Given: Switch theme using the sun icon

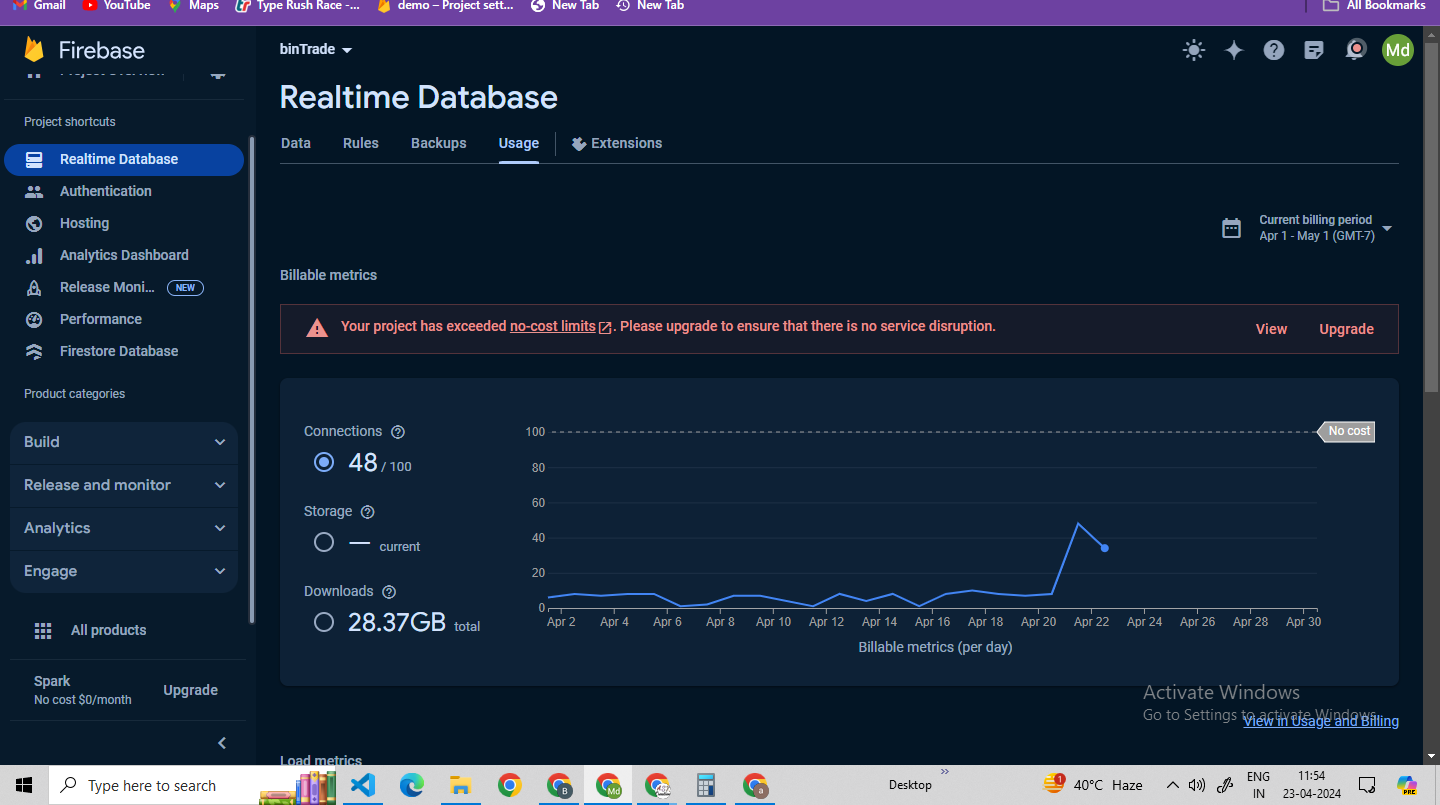Looking at the screenshot, I should tap(1193, 50).
